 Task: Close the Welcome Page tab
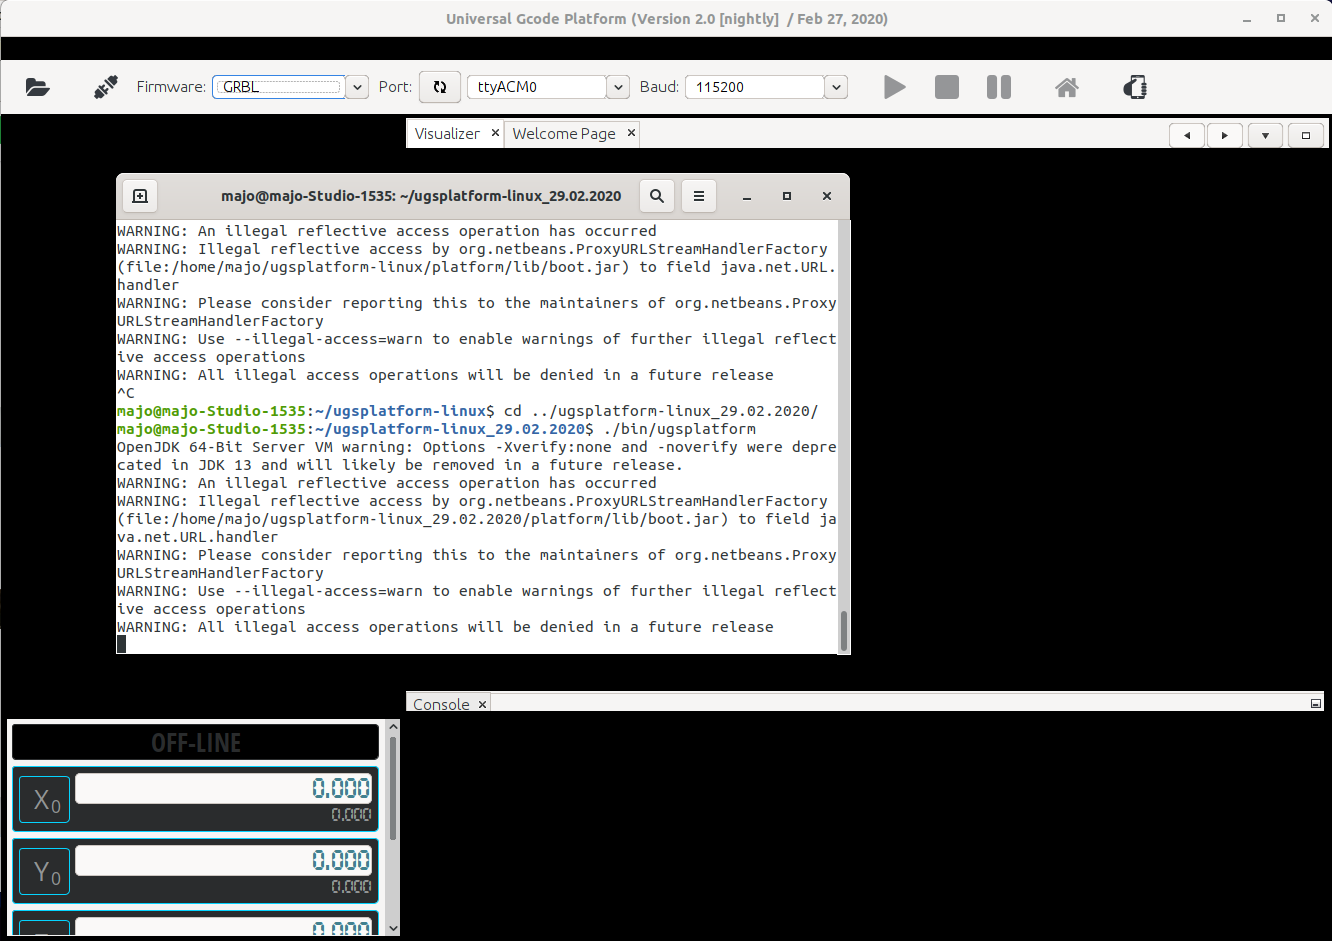click(x=631, y=133)
